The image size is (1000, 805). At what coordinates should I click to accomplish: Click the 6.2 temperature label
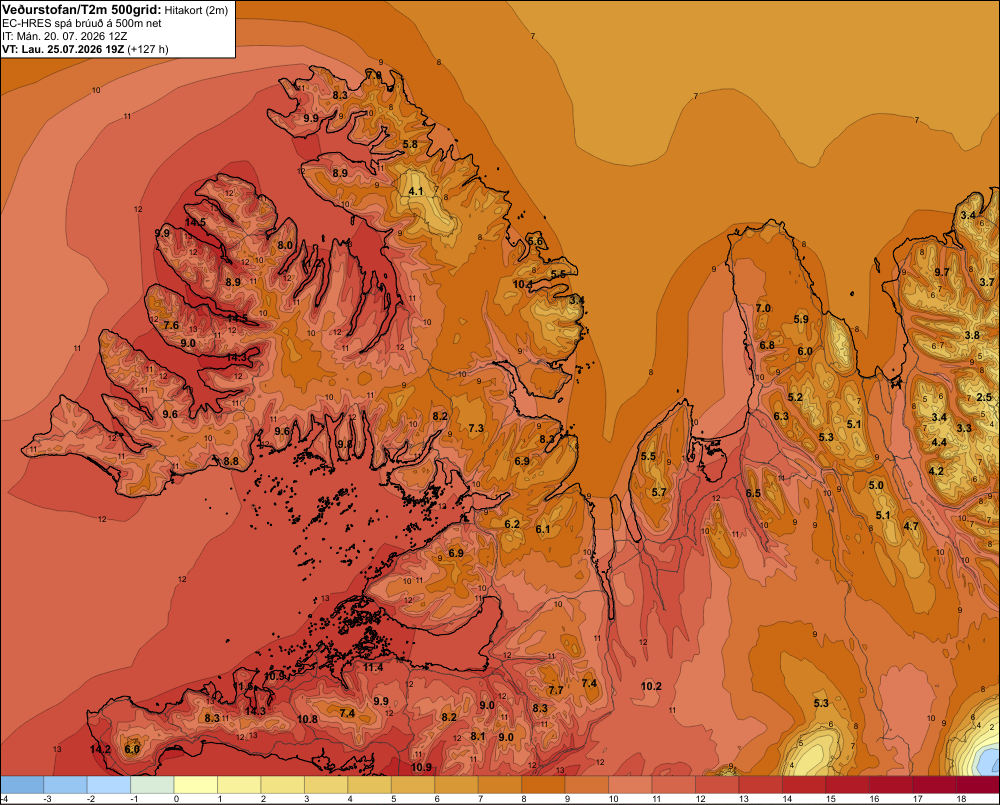click(x=512, y=524)
